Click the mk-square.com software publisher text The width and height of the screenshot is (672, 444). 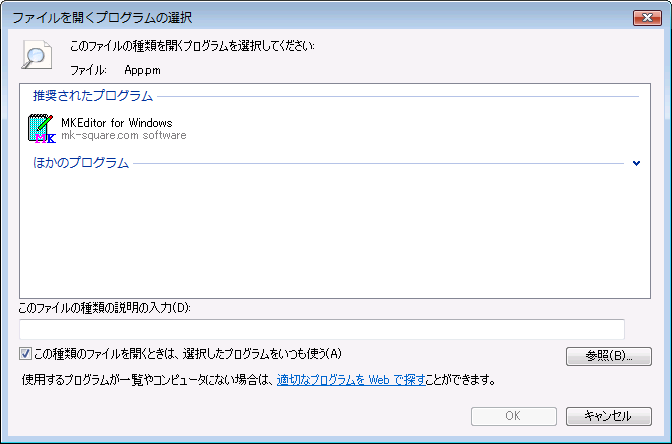click(x=123, y=135)
